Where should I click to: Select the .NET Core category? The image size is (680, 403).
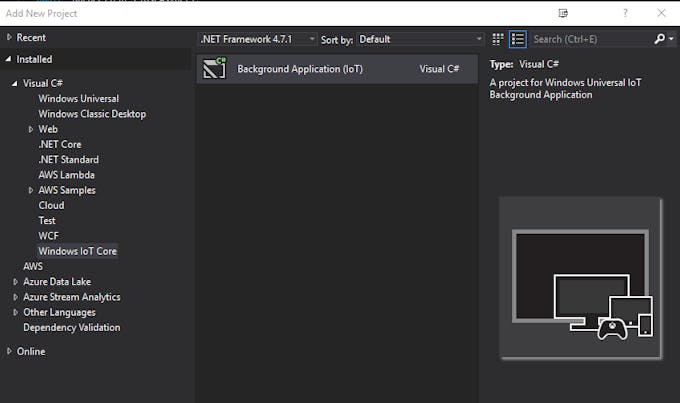60,144
